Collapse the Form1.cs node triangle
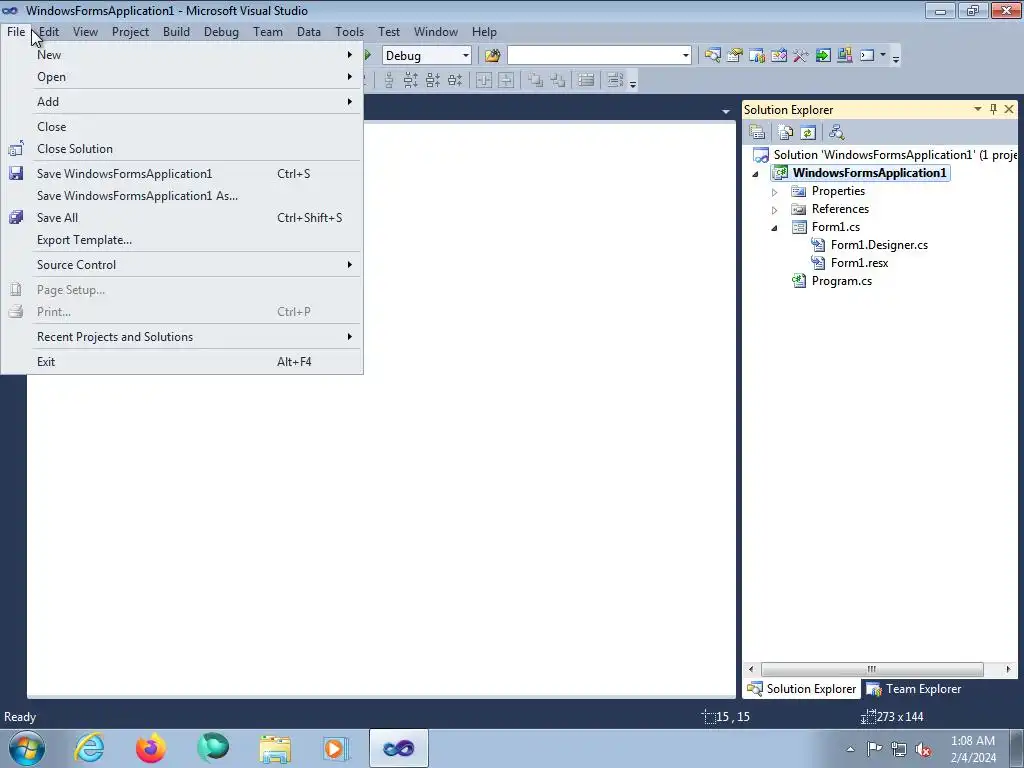 775,228
